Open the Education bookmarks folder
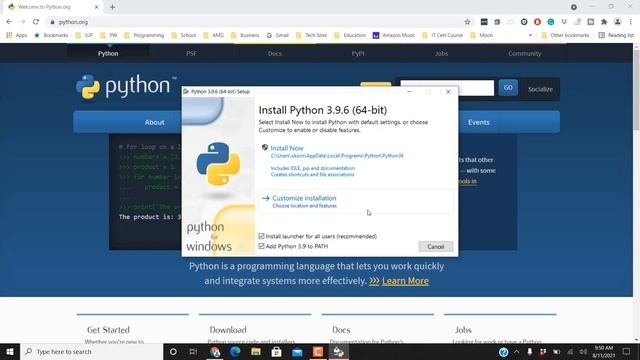 click(350, 36)
